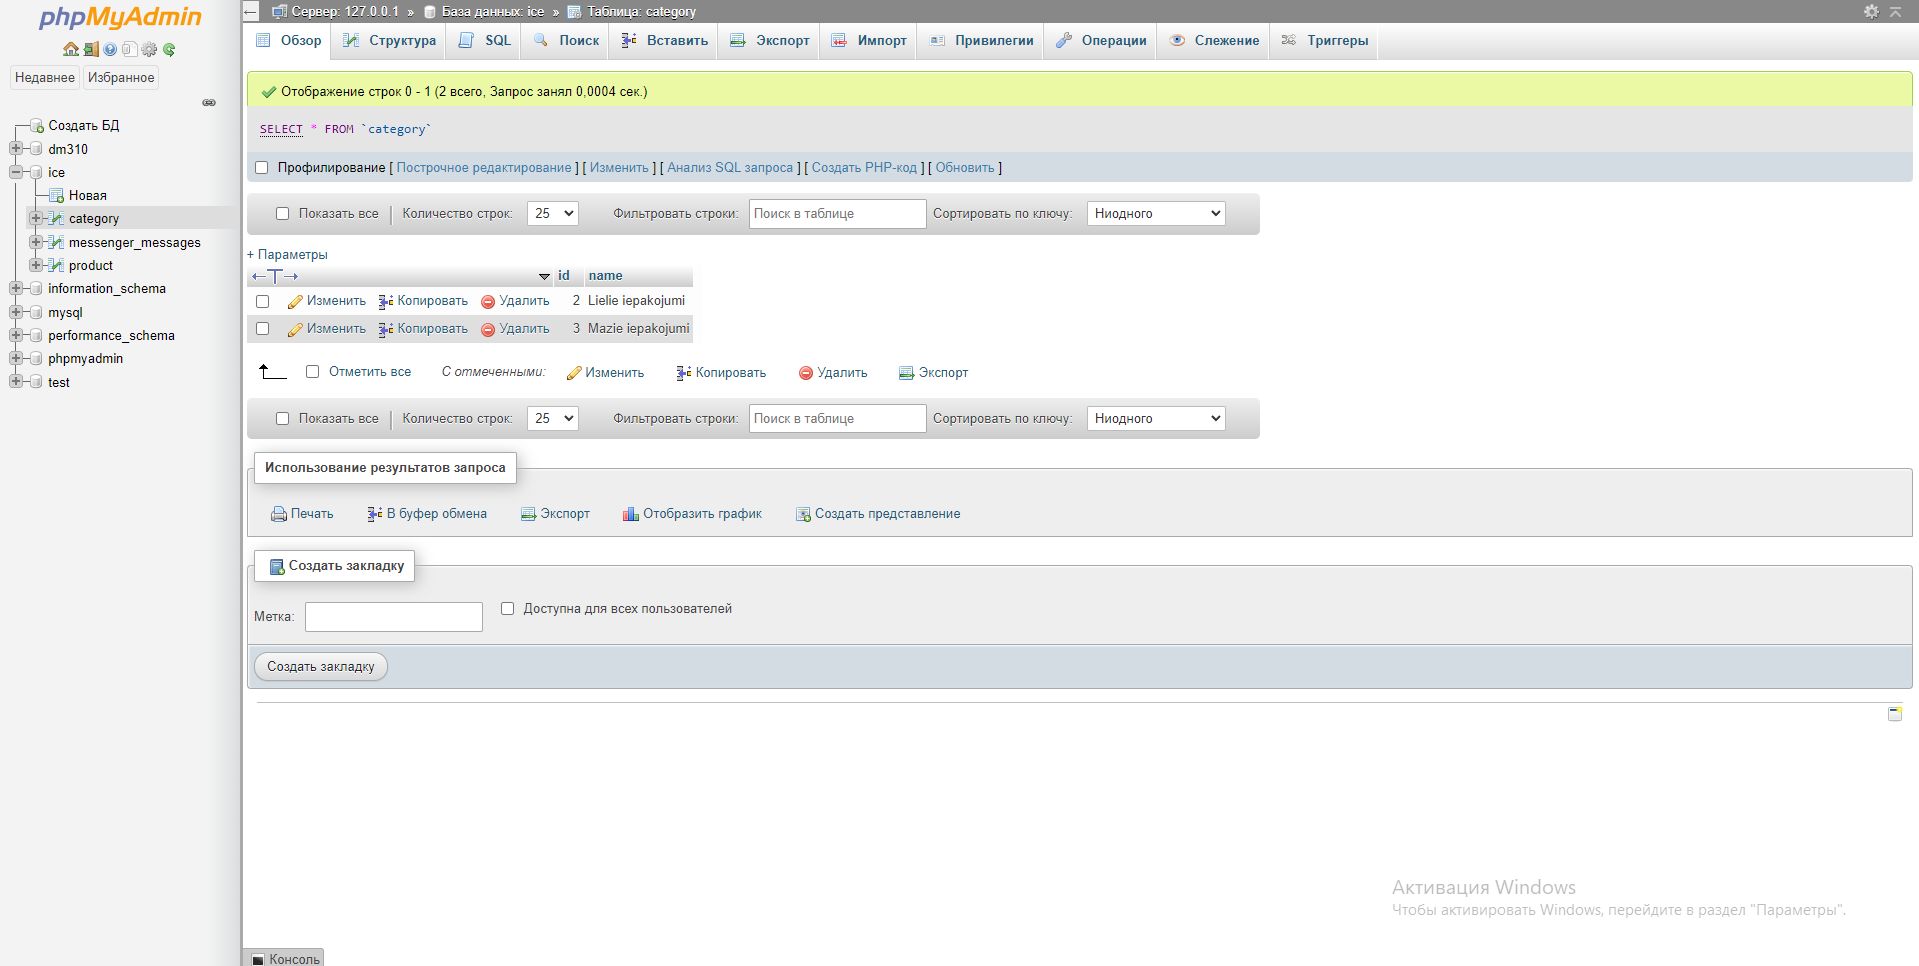Click the bookmark label input field
This screenshot has height=966, width=1919.
[393, 617]
